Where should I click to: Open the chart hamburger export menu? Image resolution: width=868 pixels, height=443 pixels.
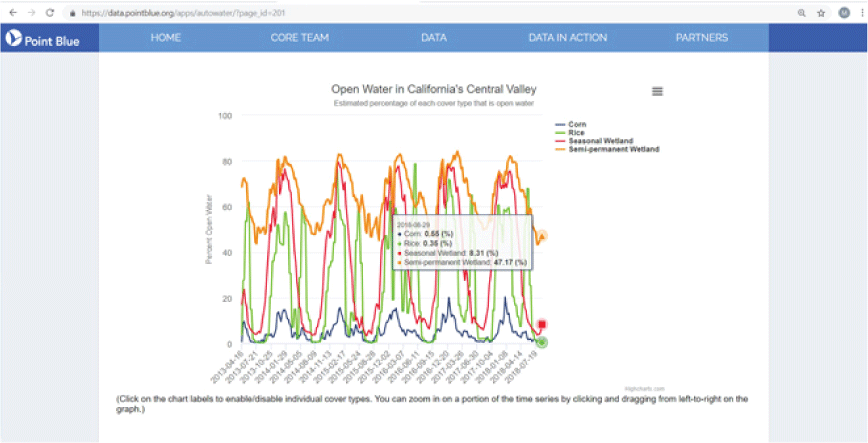tap(657, 91)
